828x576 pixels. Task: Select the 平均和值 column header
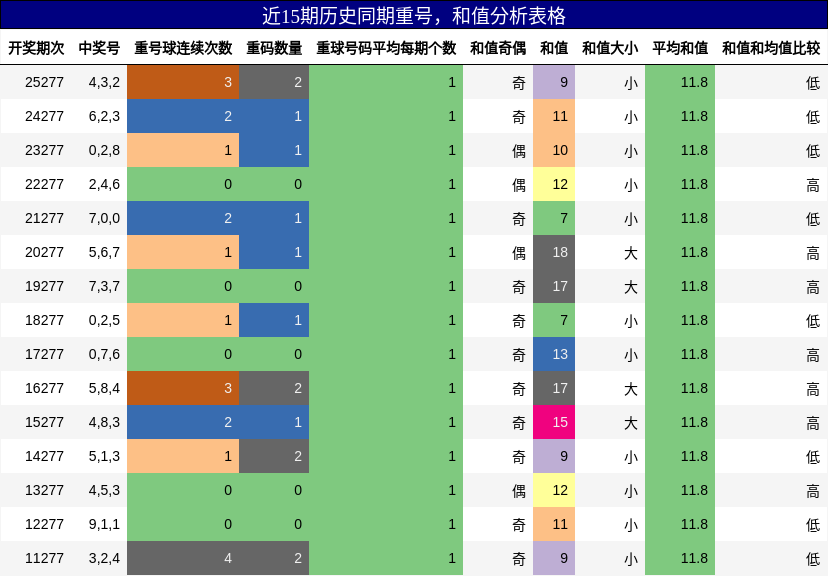(680, 48)
